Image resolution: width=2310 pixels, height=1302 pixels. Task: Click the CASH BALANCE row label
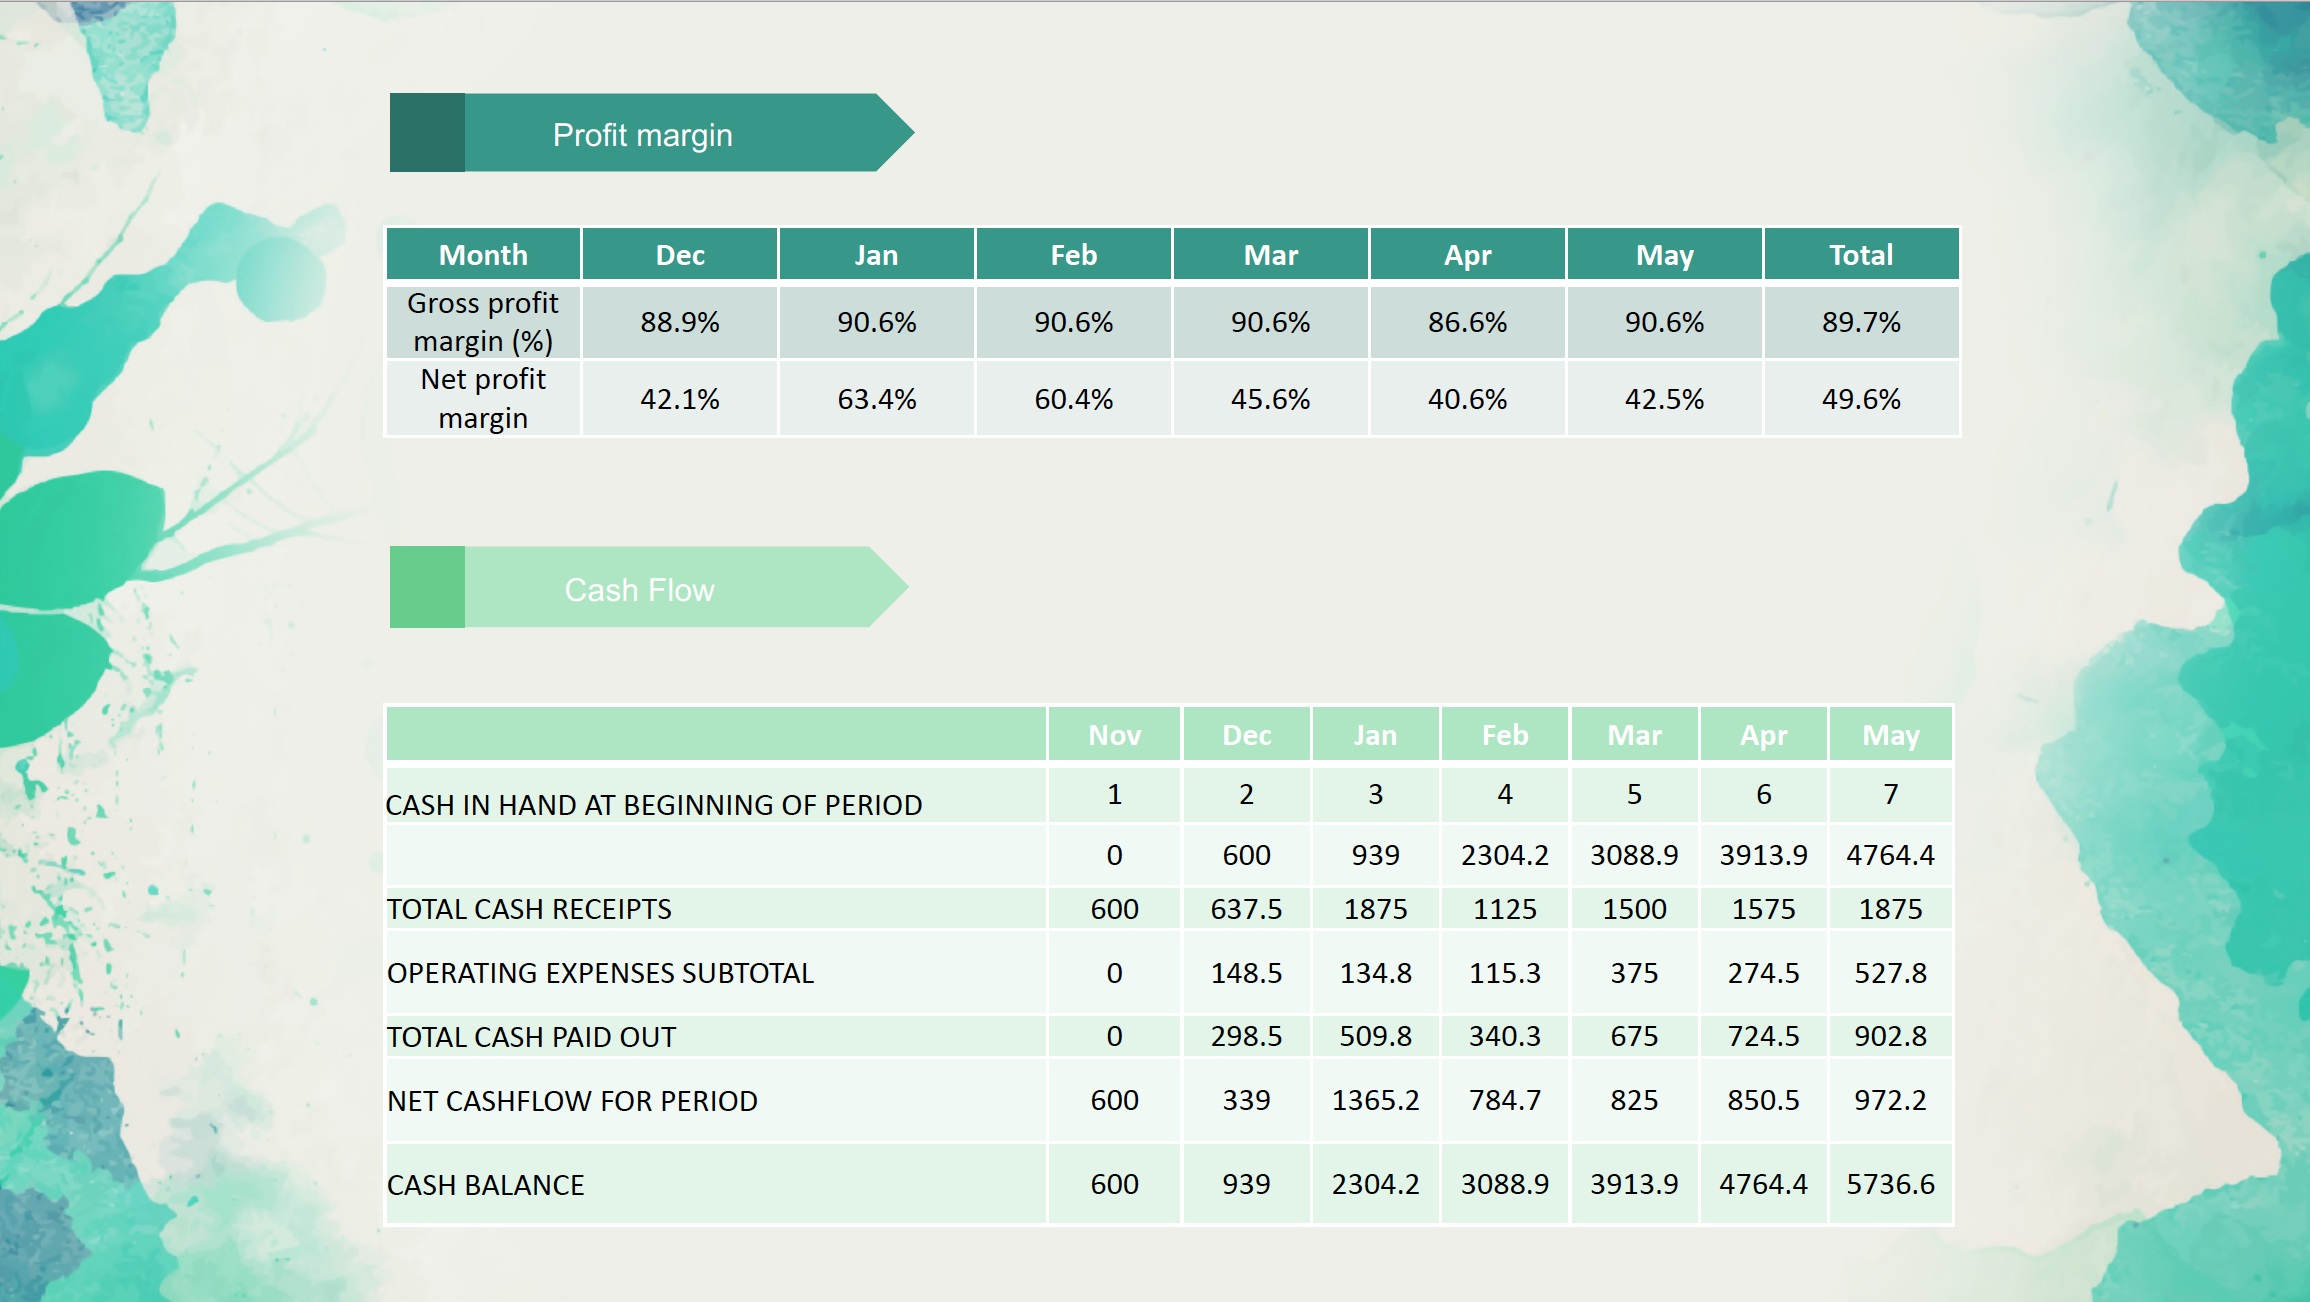[x=485, y=1184]
